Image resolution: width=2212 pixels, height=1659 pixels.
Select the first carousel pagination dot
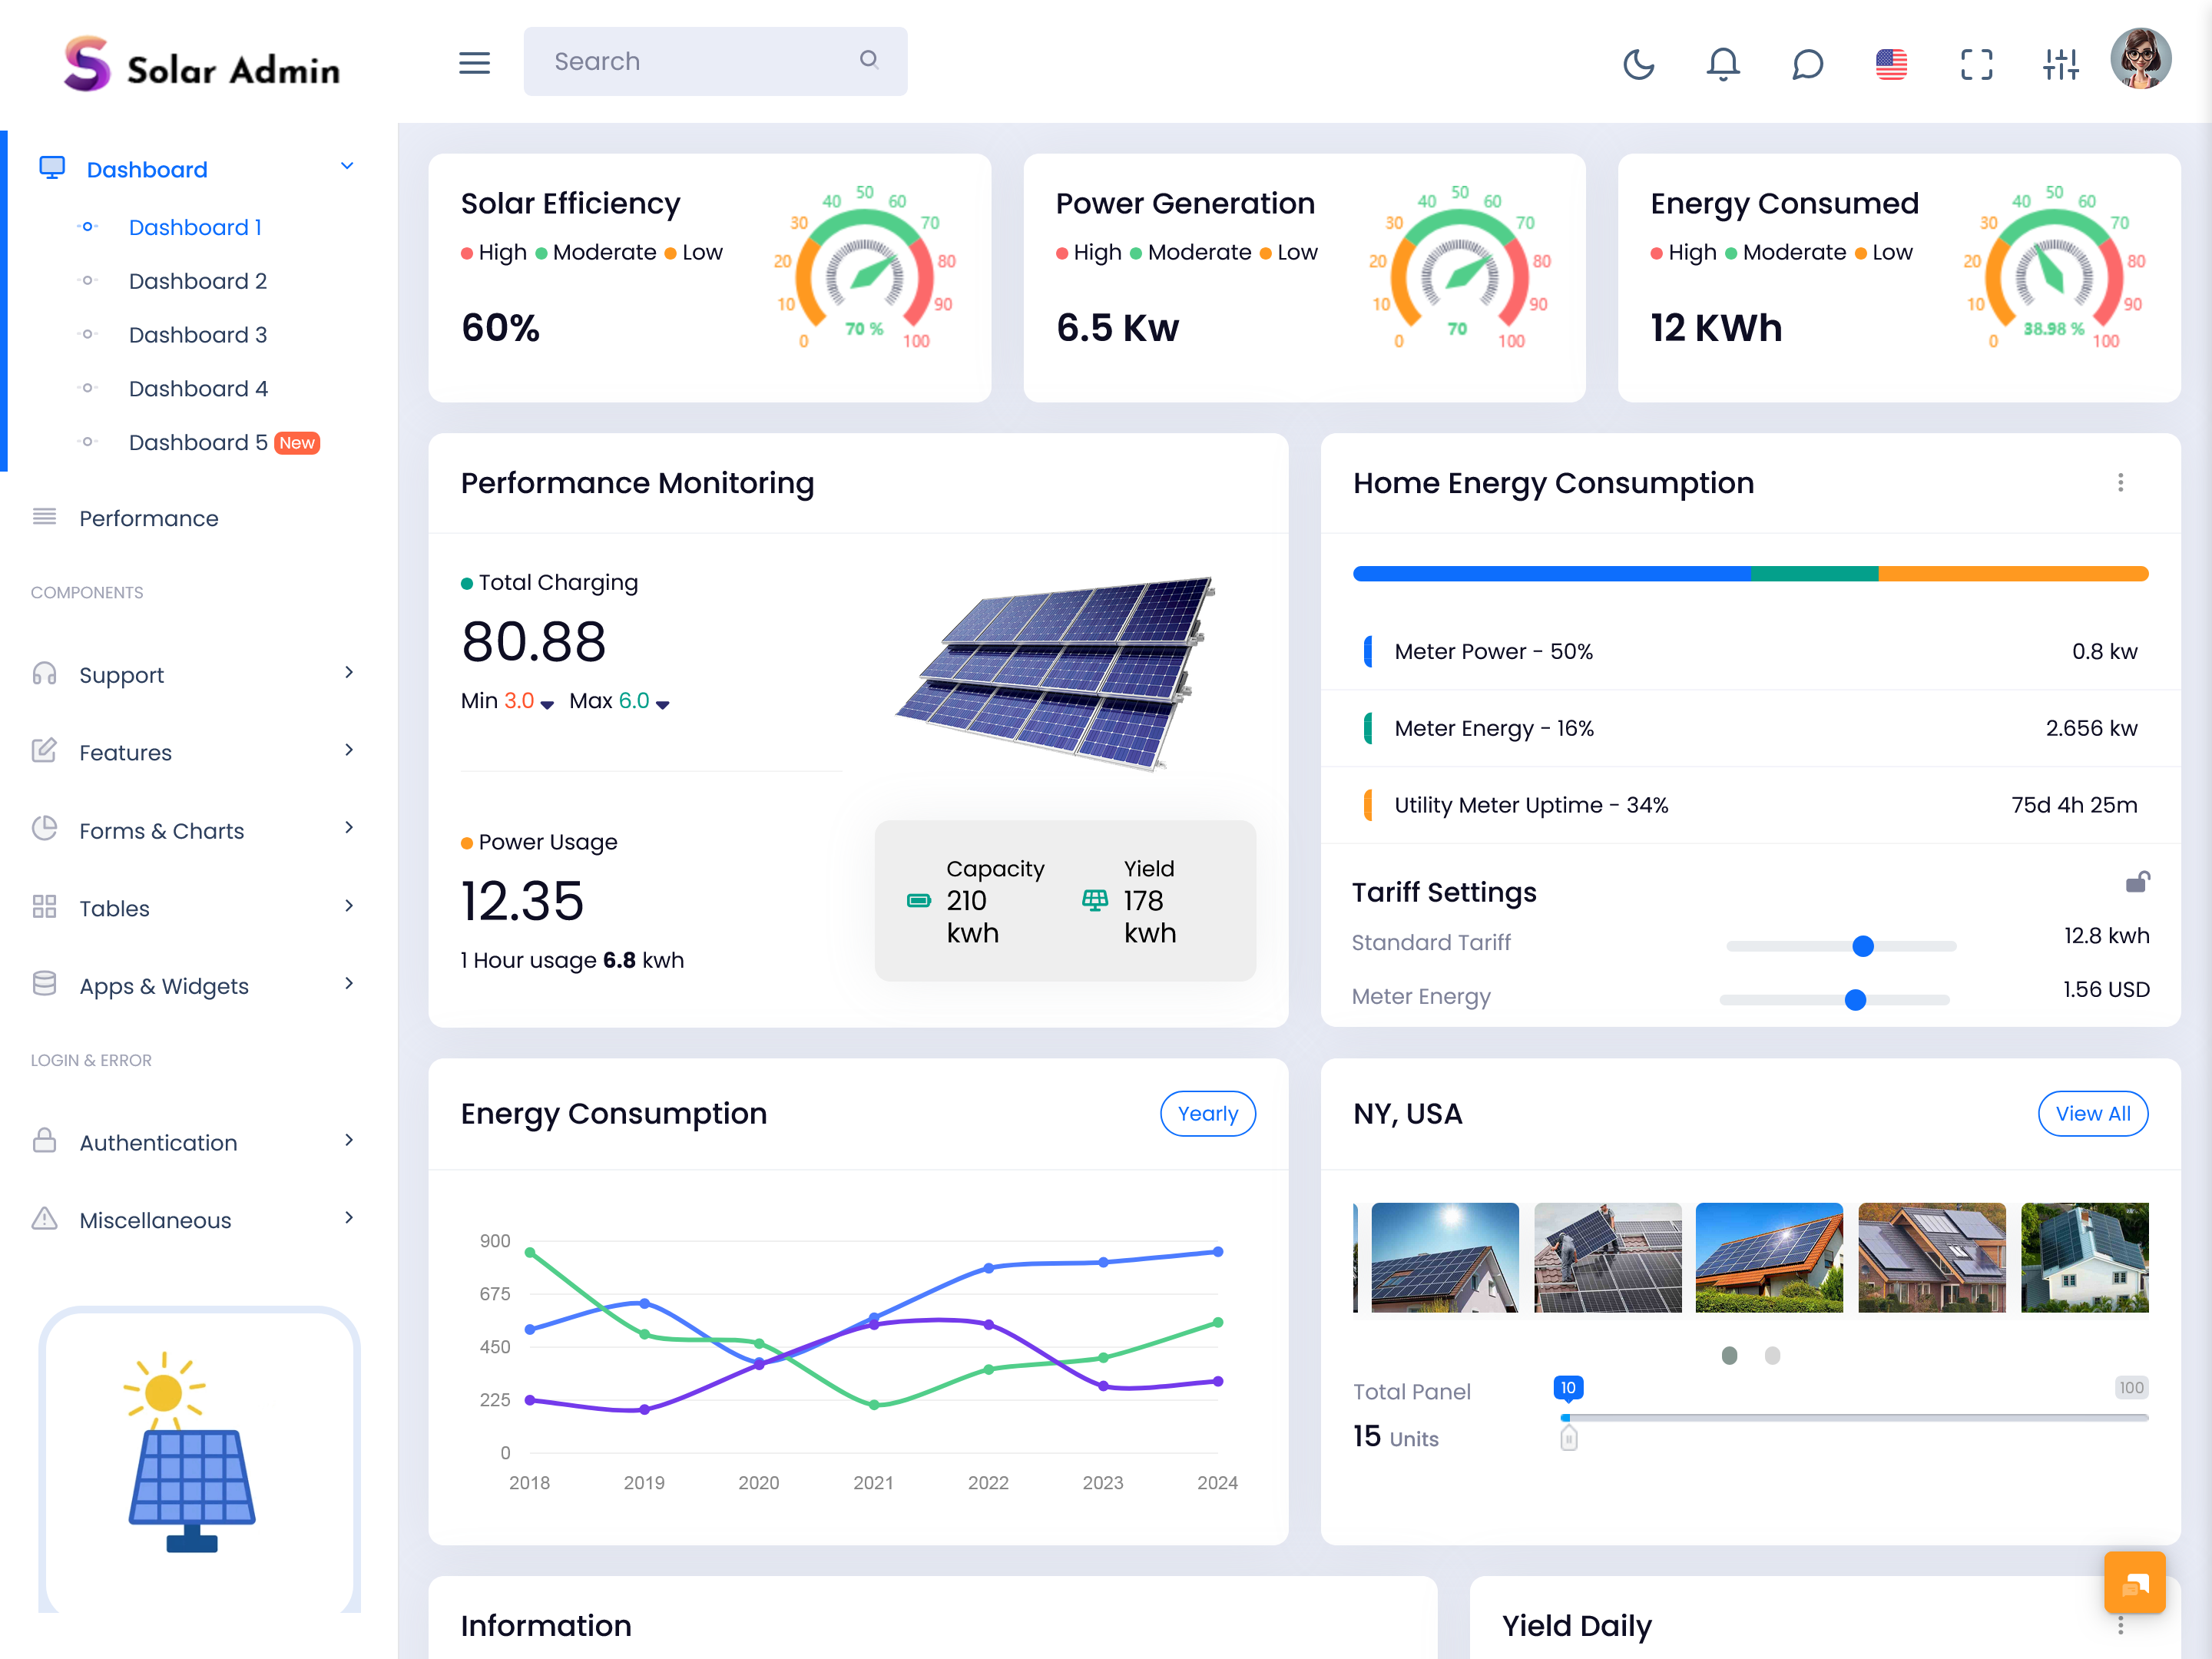(1729, 1355)
